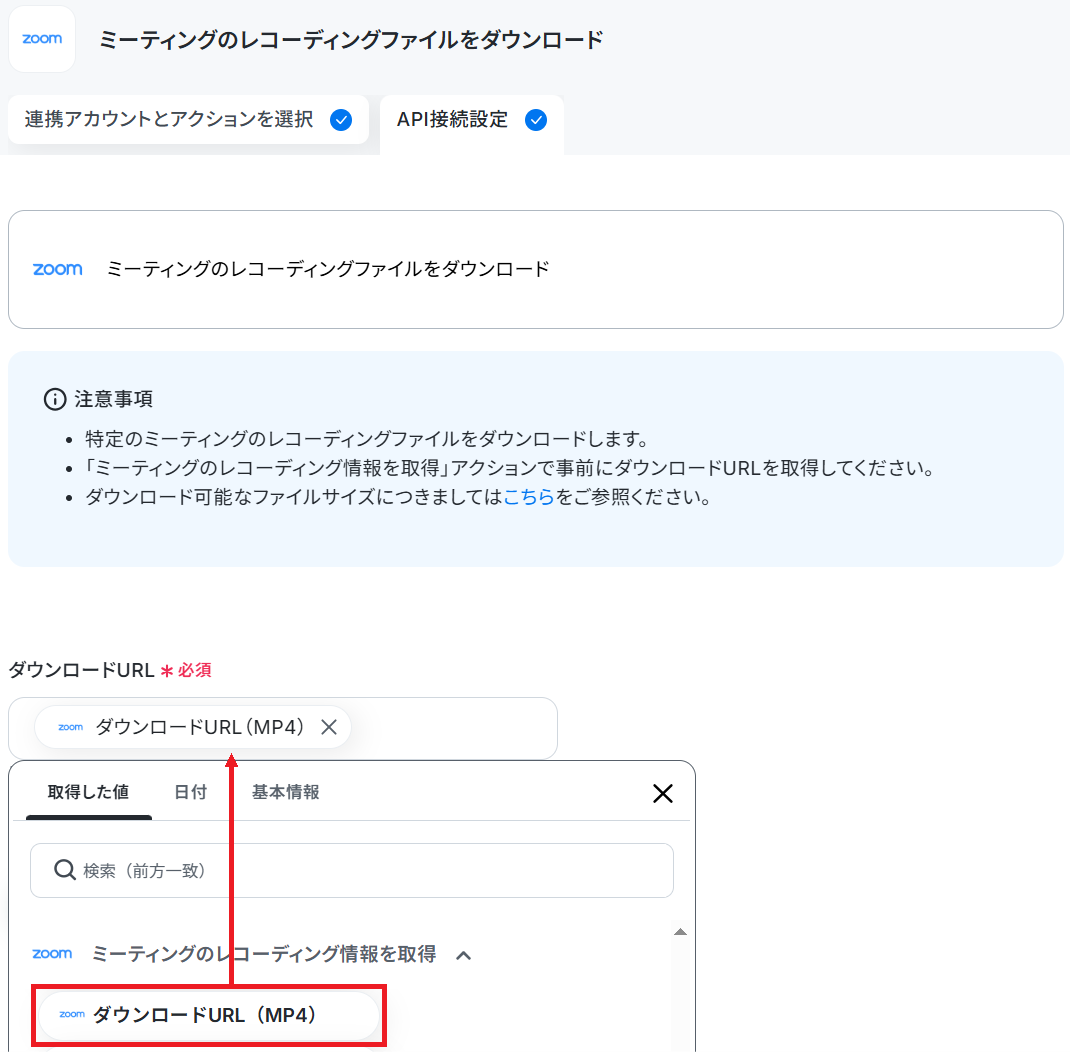1070x1052 pixels.
Task: Click the blue checkmark on 連携アカウントとアクションを選択
Action: coord(341,120)
